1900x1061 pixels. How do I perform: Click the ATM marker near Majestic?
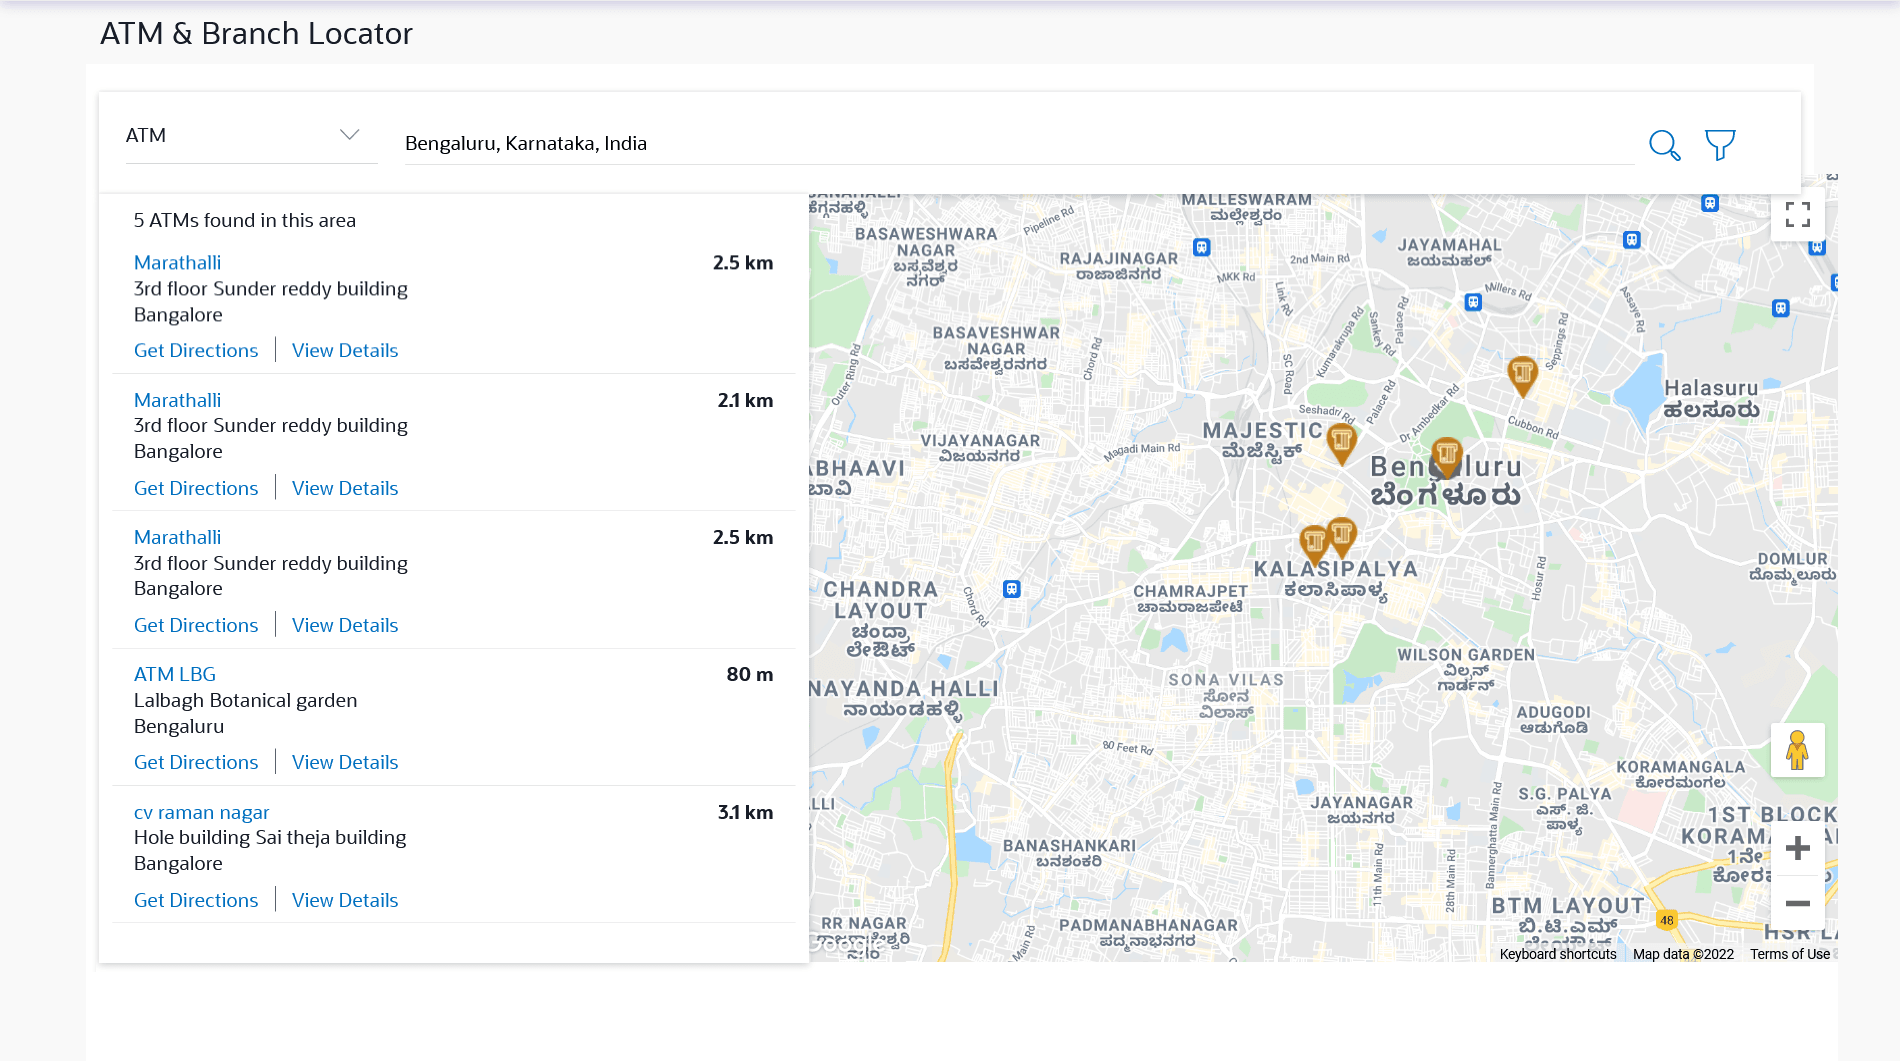(1341, 440)
